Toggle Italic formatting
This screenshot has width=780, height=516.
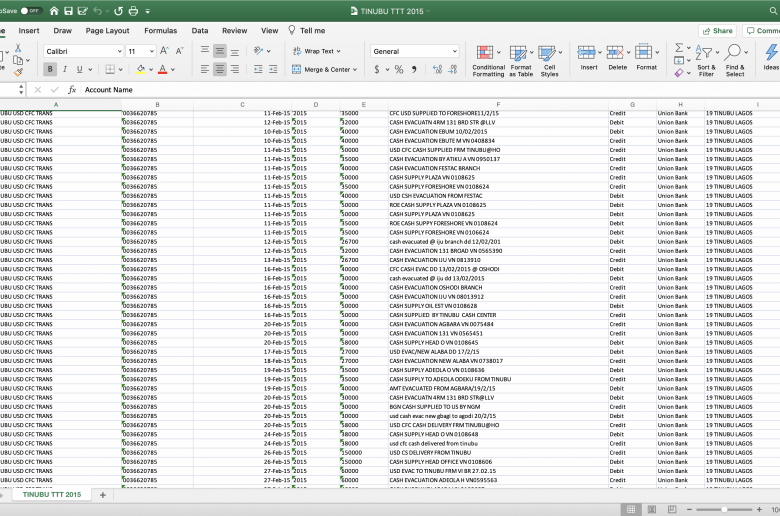click(x=65, y=69)
